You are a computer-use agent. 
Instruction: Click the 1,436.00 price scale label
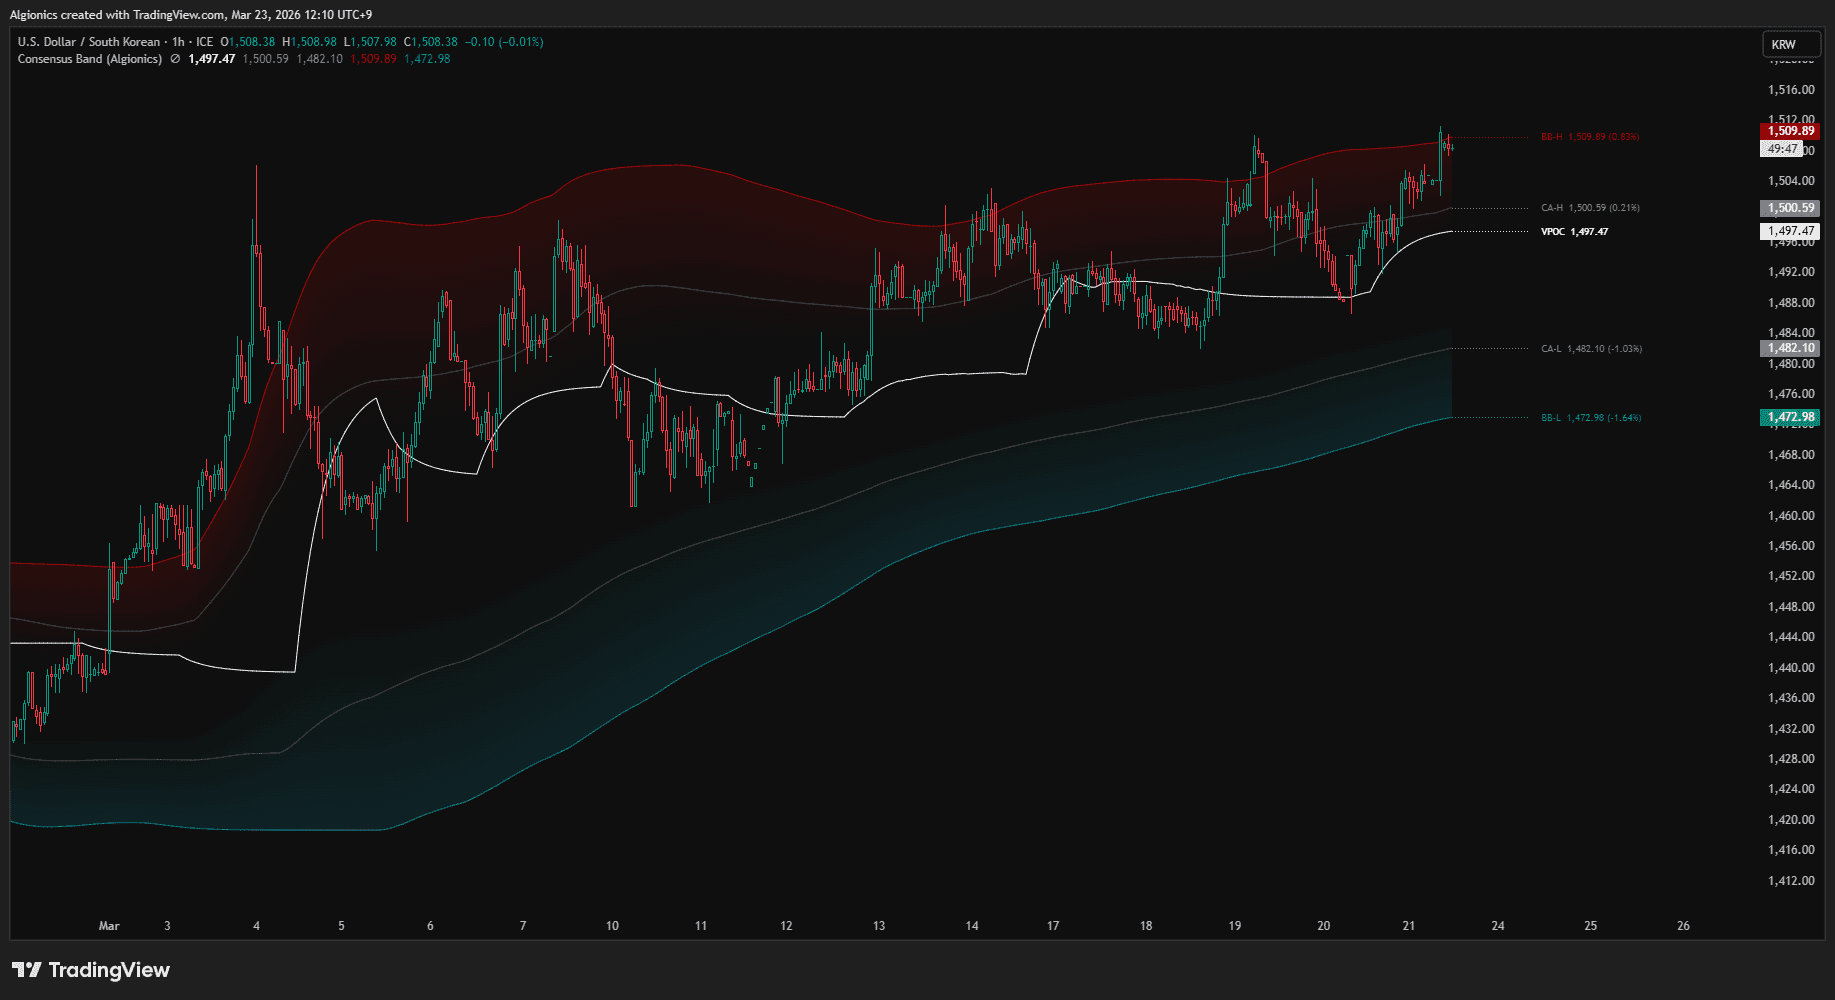1791,698
